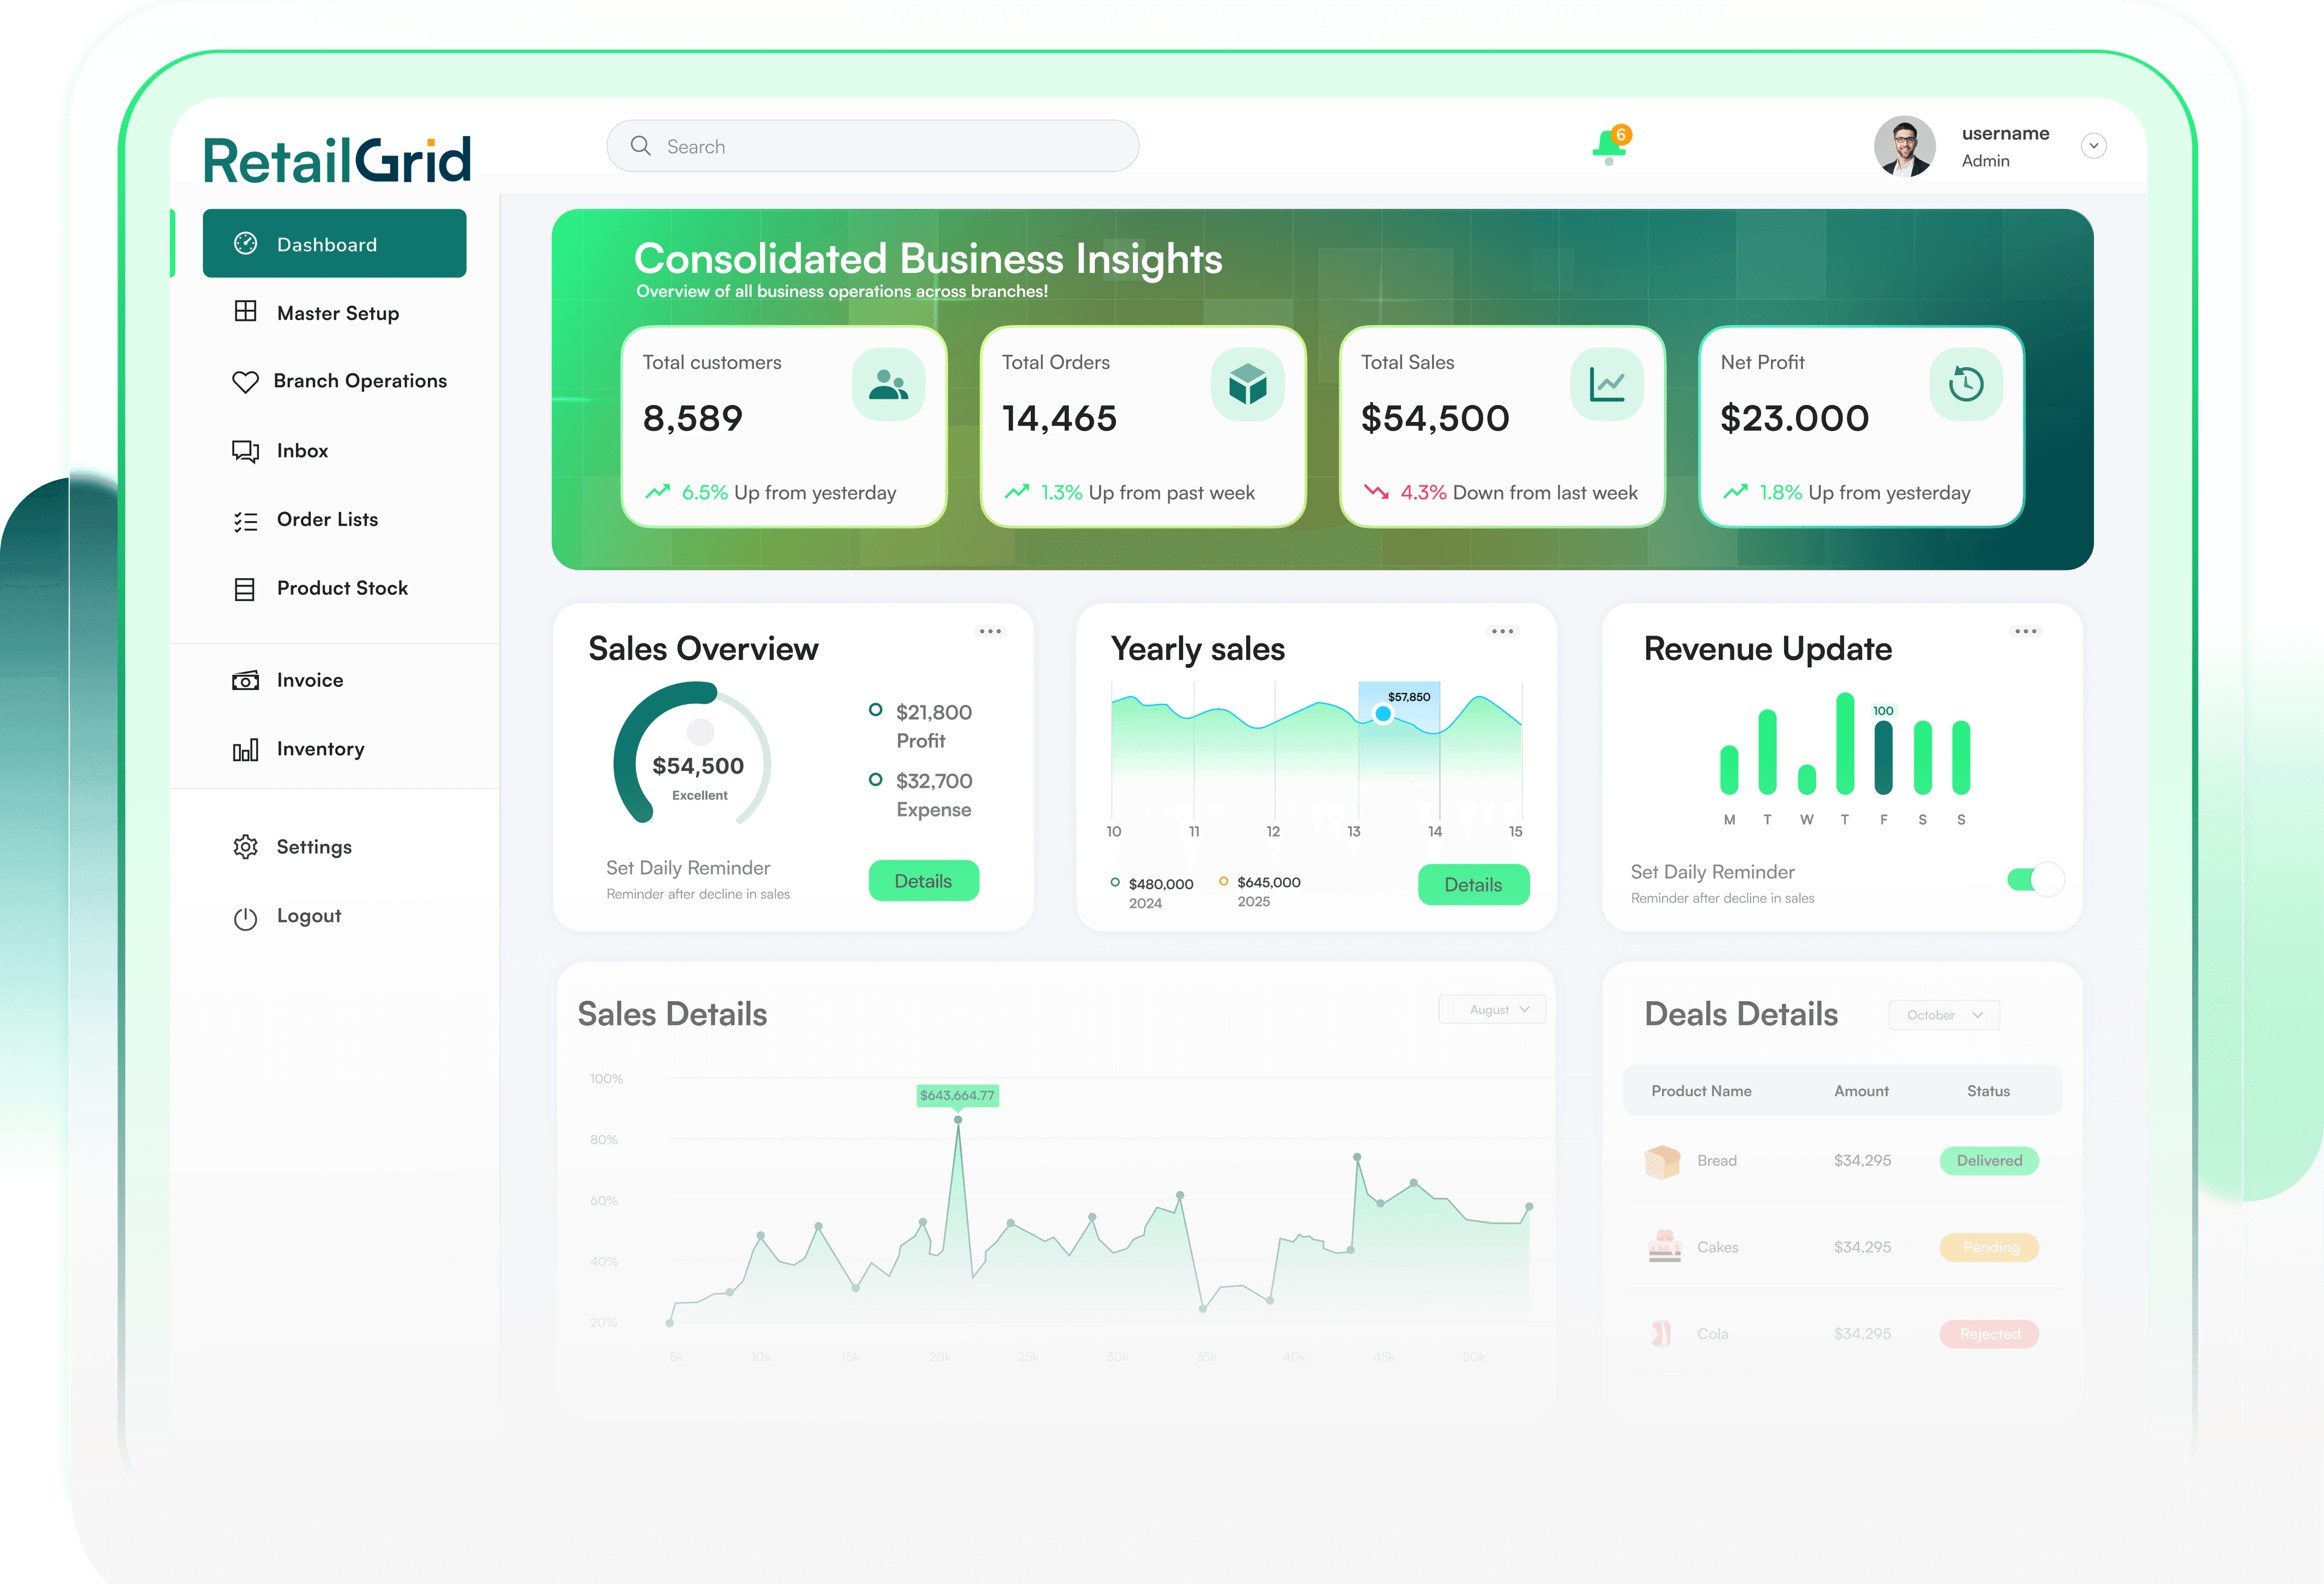Click the Amount column header
The image size is (2324, 1584).
[x=1861, y=1091]
